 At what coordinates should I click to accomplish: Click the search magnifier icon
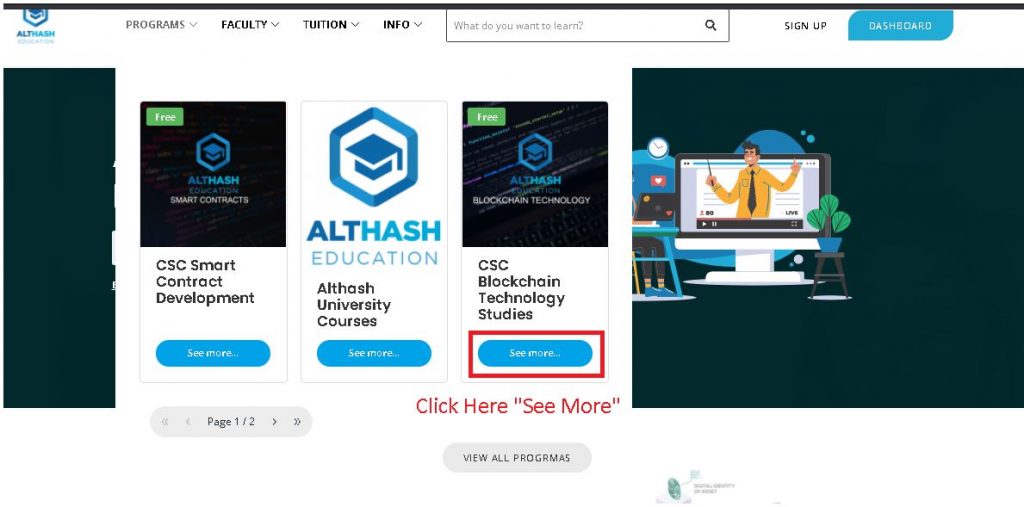pos(711,25)
